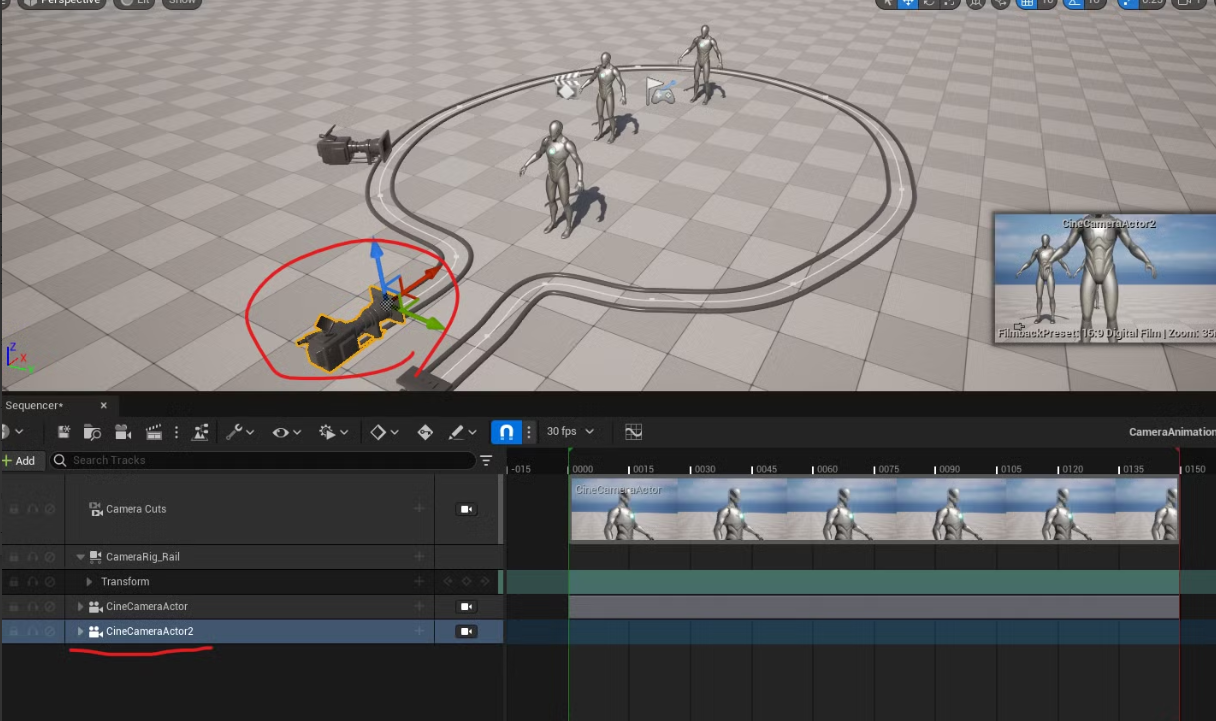The height and width of the screenshot is (721, 1216).
Task: Select the Camera Cuts track row label
Action: [136, 509]
